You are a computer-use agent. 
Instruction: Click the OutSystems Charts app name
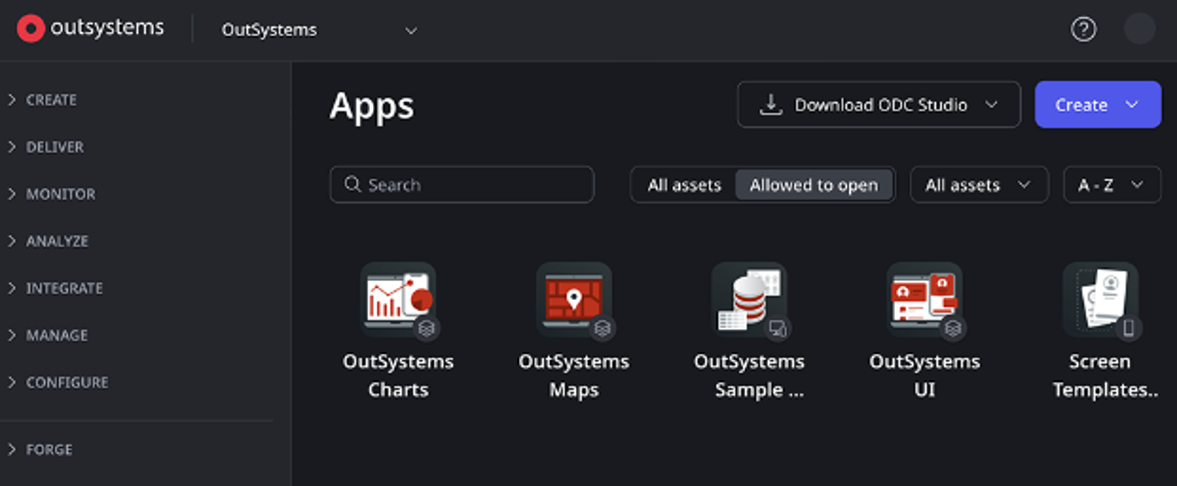point(398,376)
